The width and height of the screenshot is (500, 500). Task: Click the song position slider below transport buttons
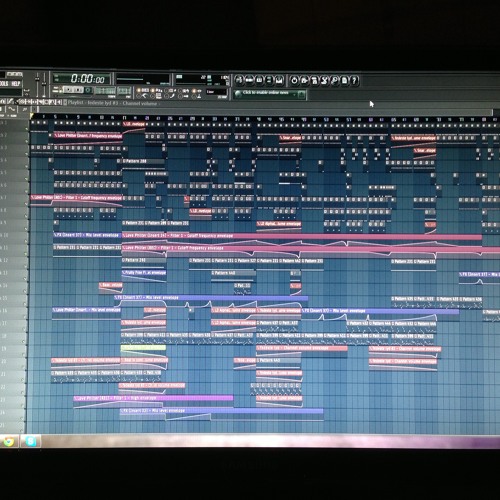click(74, 97)
